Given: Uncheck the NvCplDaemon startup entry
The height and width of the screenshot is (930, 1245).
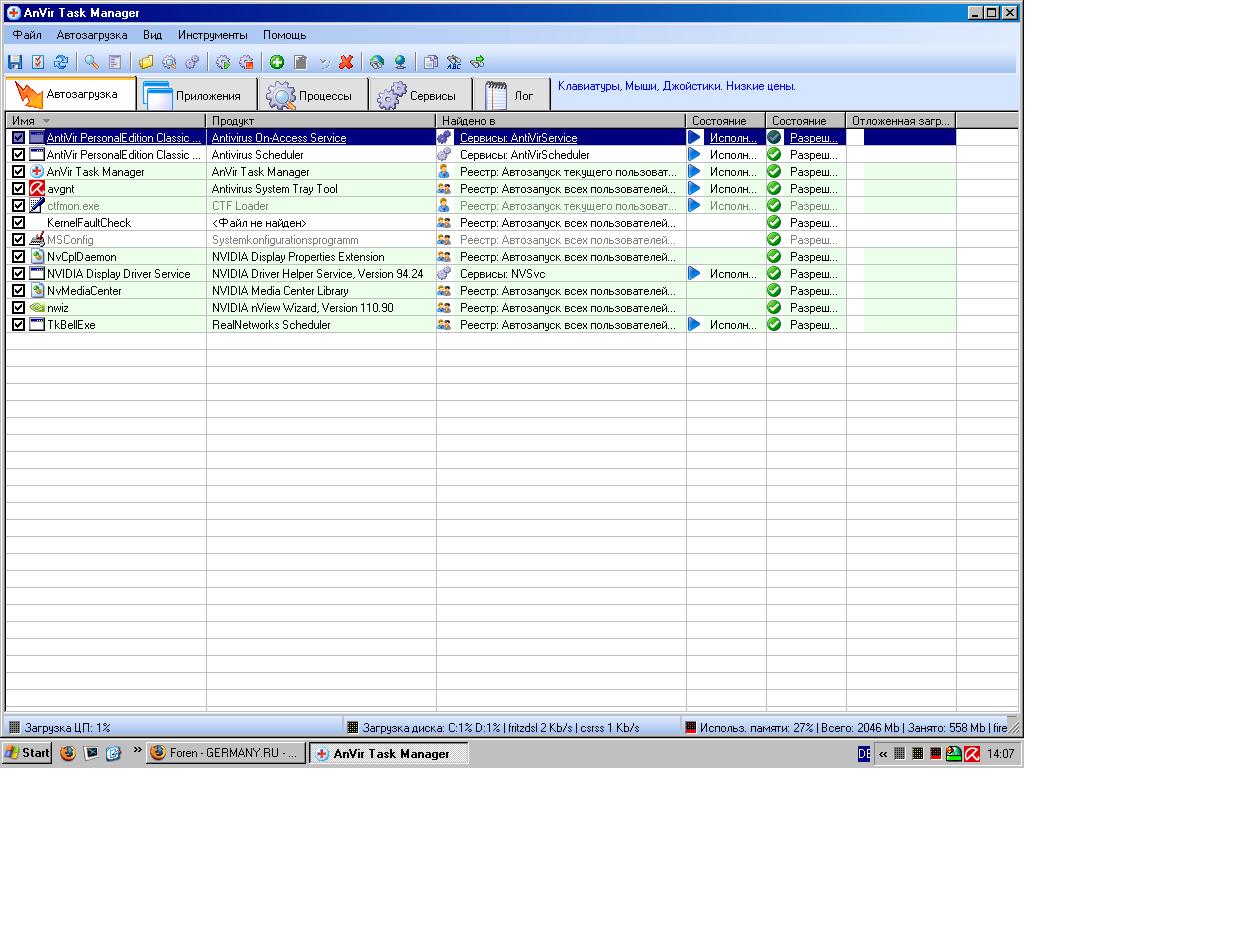Looking at the screenshot, I should coord(18,257).
